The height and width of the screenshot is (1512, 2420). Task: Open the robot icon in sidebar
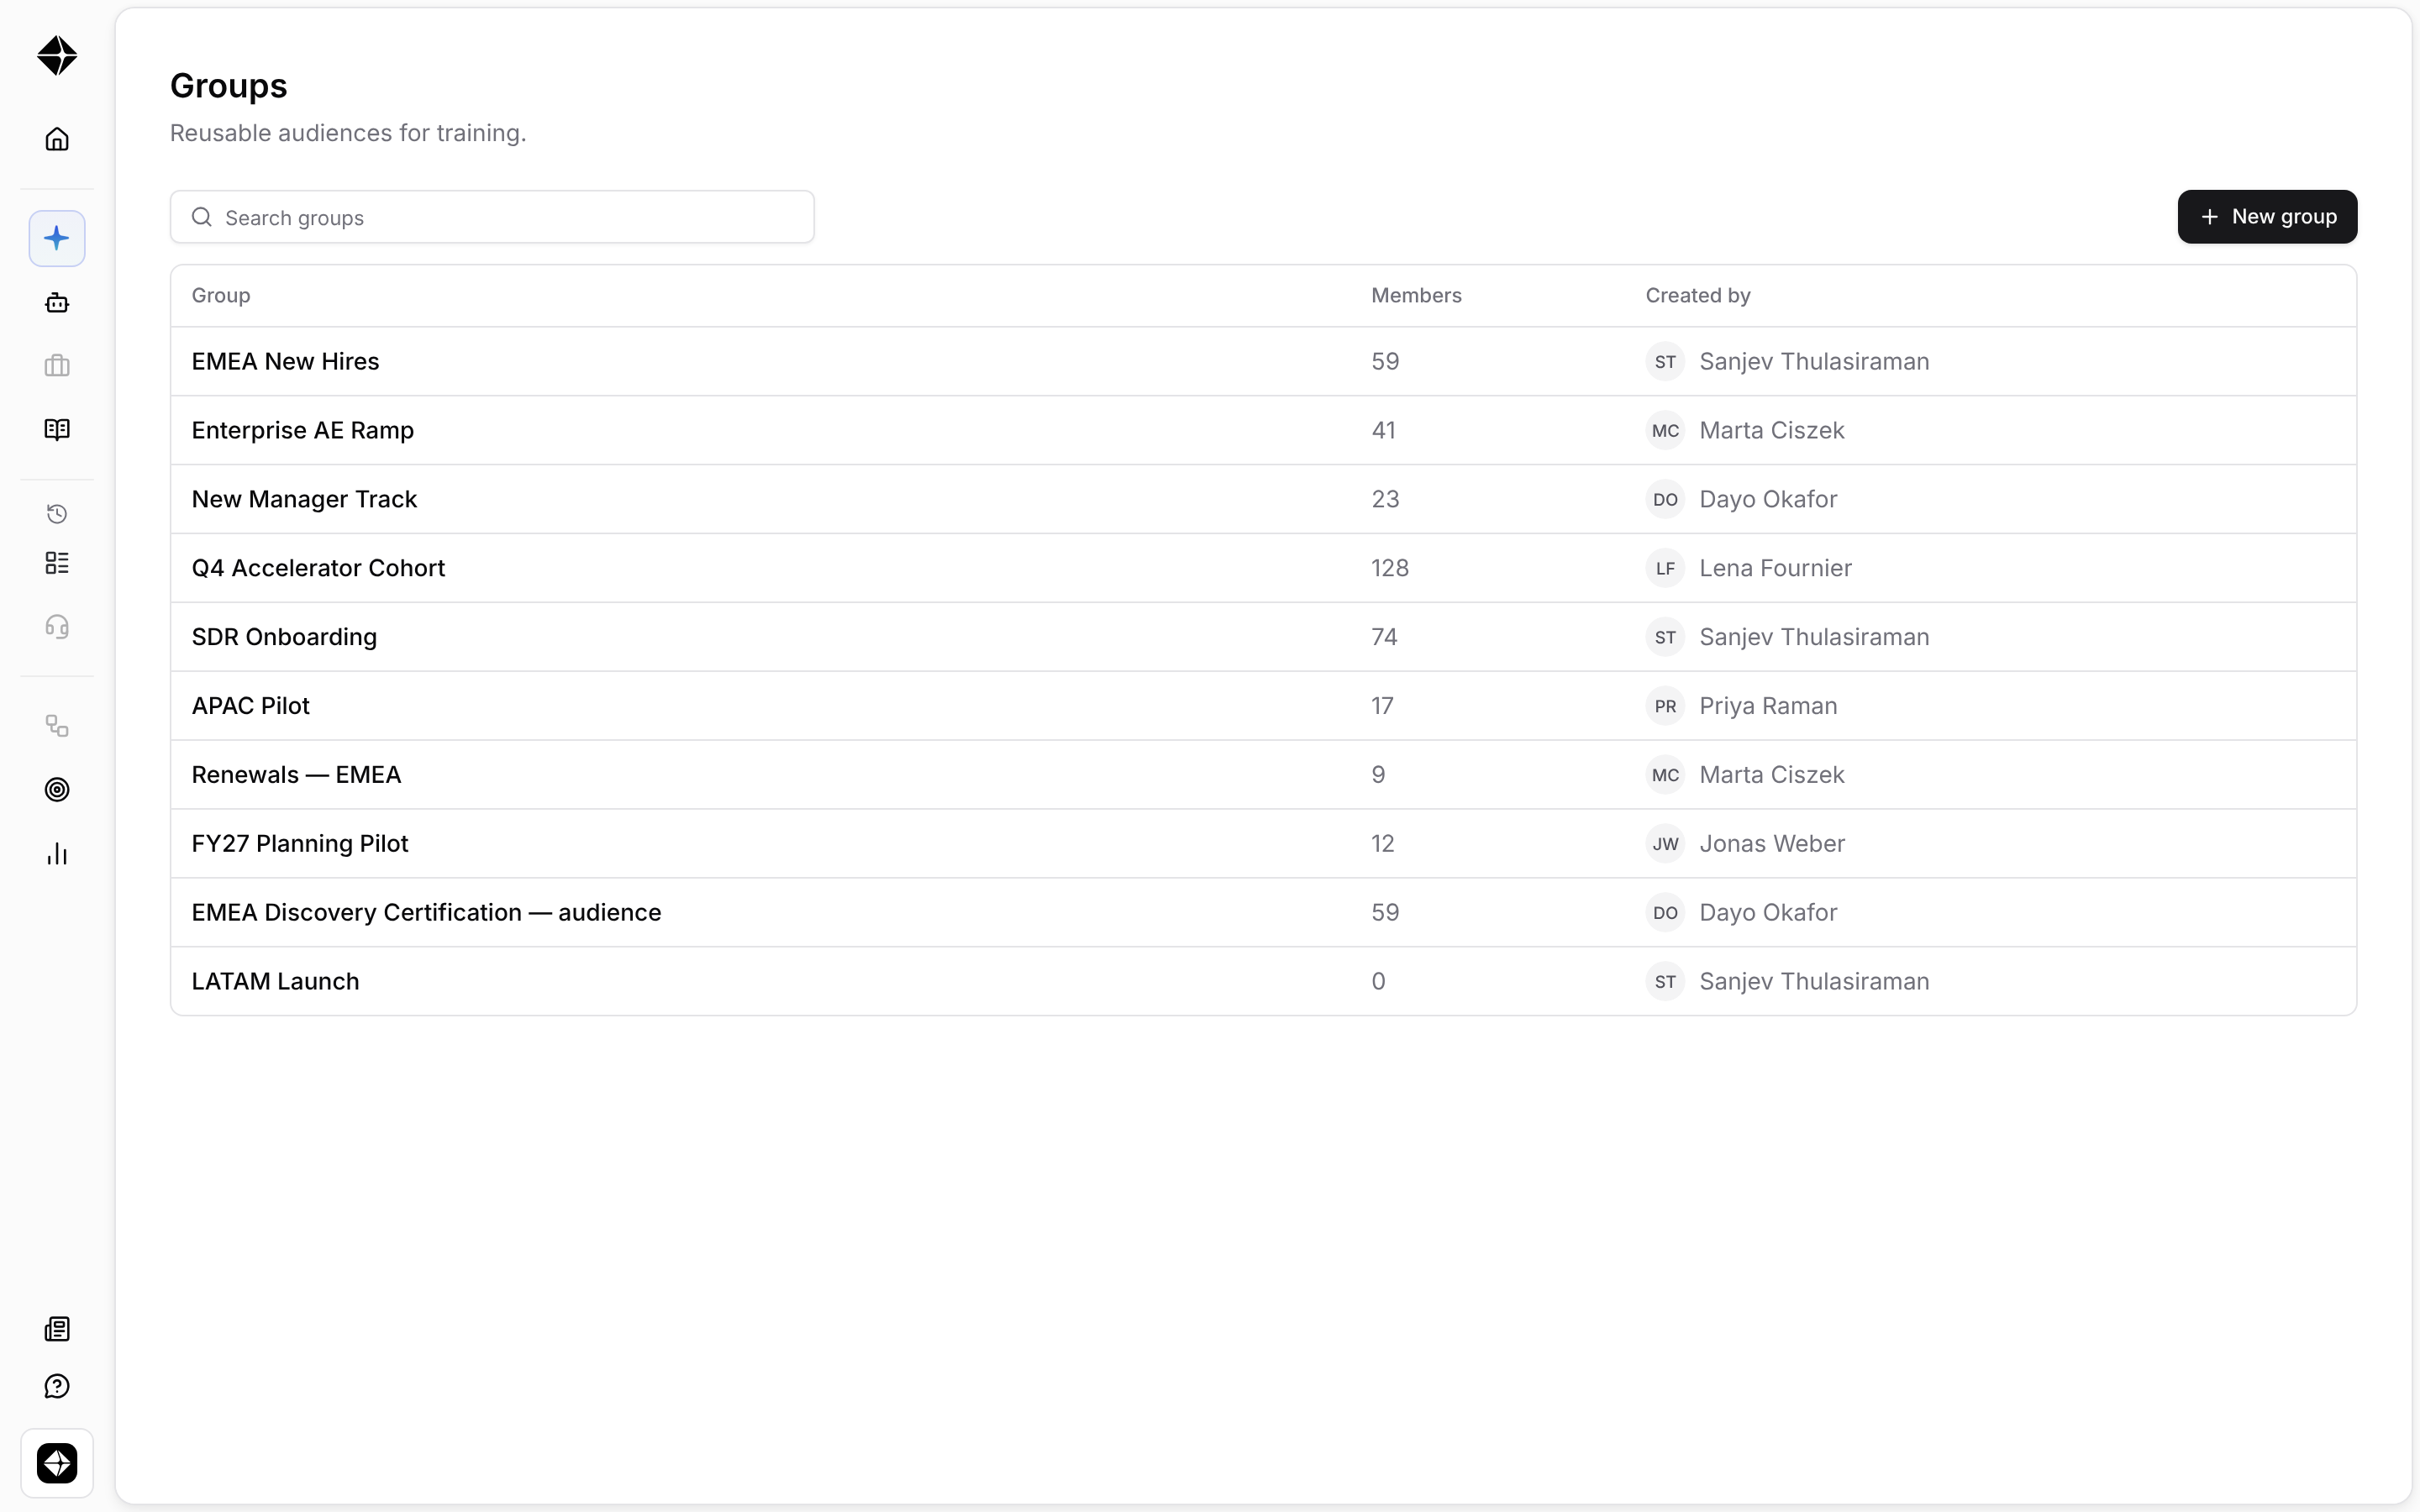click(x=57, y=302)
